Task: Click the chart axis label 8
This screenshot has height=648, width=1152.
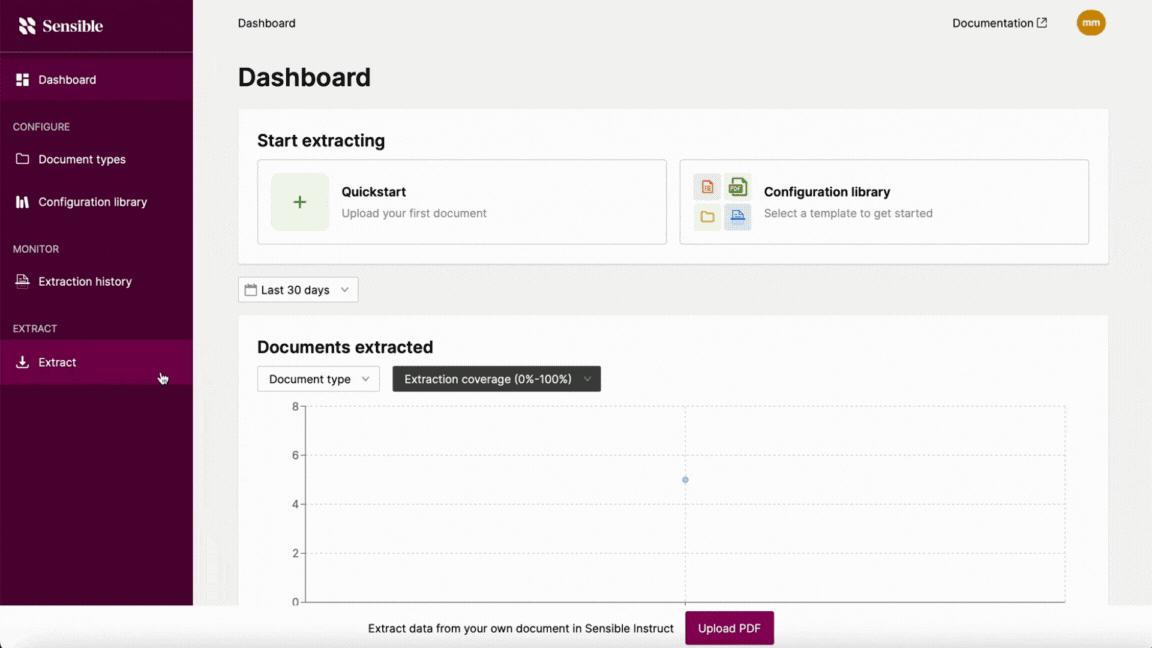Action: click(295, 406)
